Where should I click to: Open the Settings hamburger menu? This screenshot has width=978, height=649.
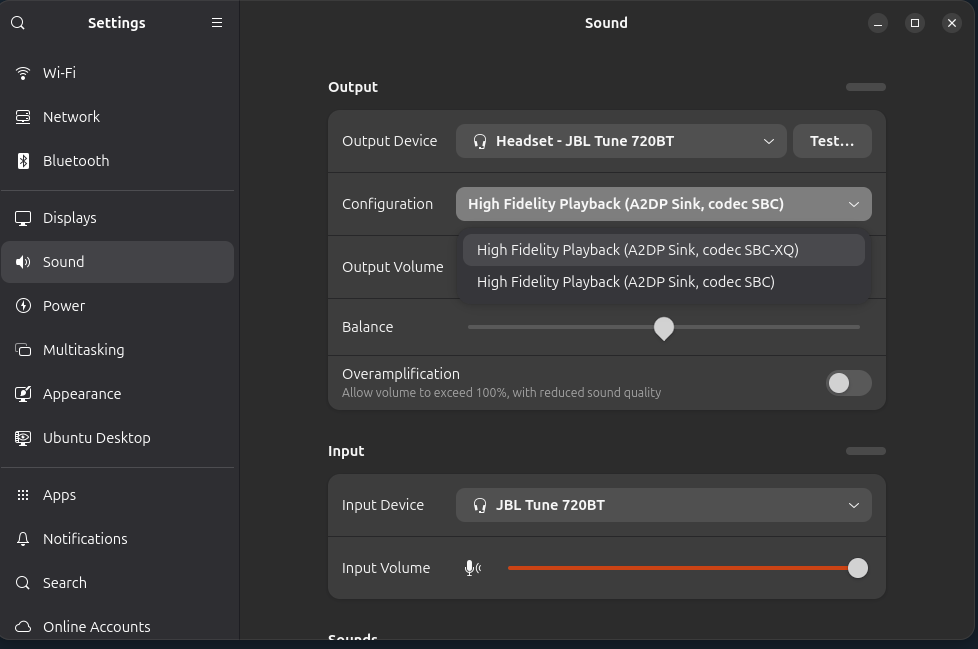[x=217, y=23]
